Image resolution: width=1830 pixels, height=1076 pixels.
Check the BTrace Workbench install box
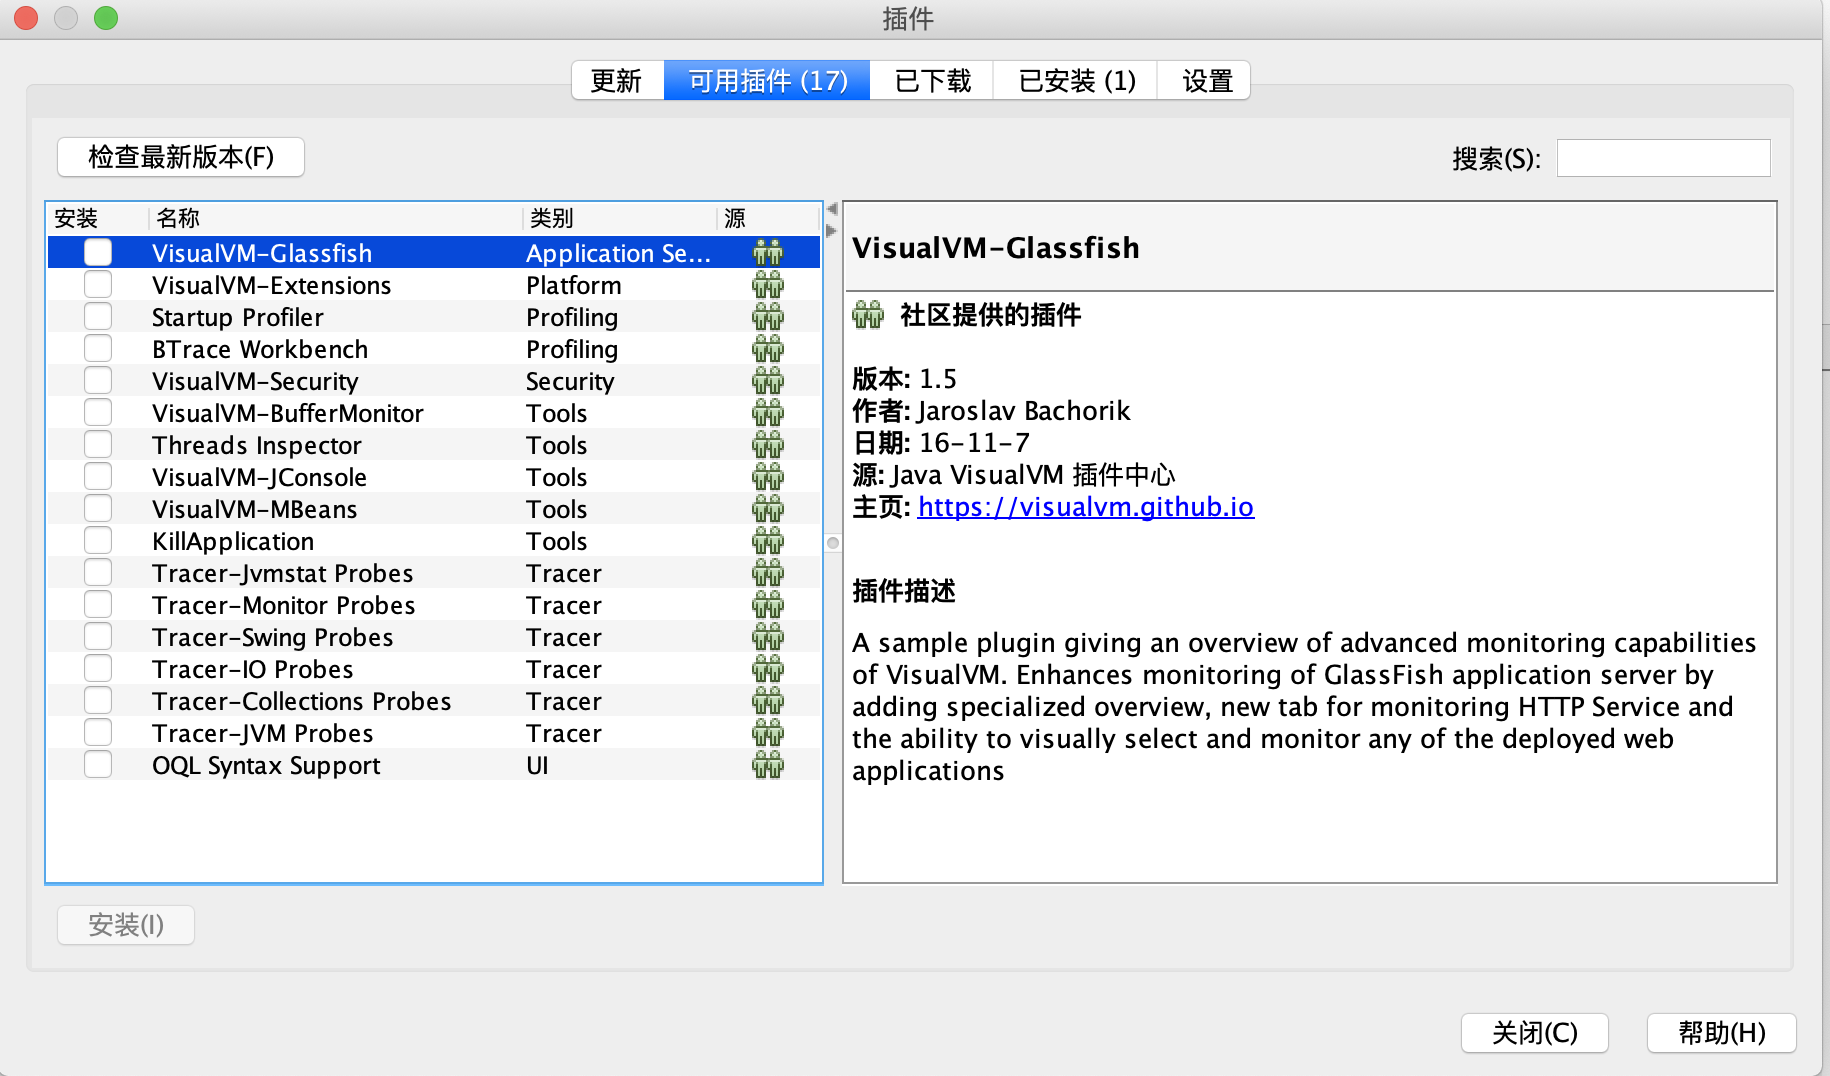click(x=98, y=348)
